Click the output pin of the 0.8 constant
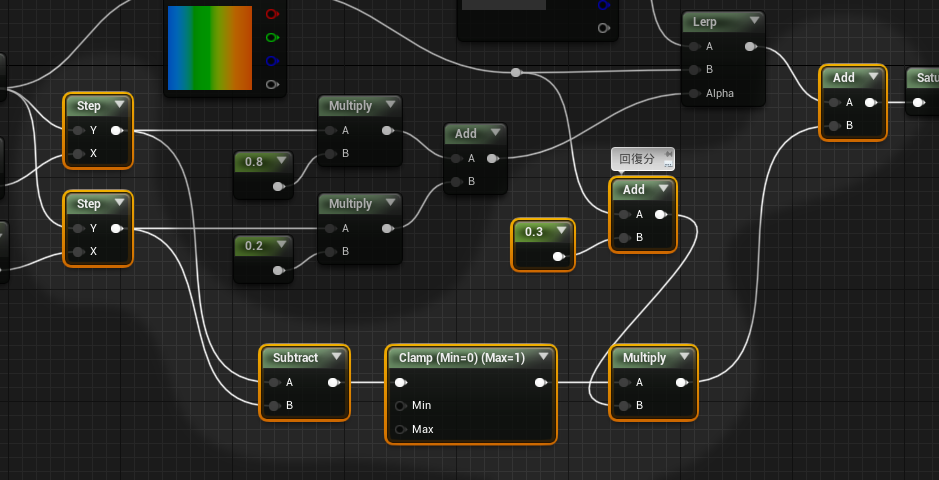The height and width of the screenshot is (480, 939). (x=278, y=186)
